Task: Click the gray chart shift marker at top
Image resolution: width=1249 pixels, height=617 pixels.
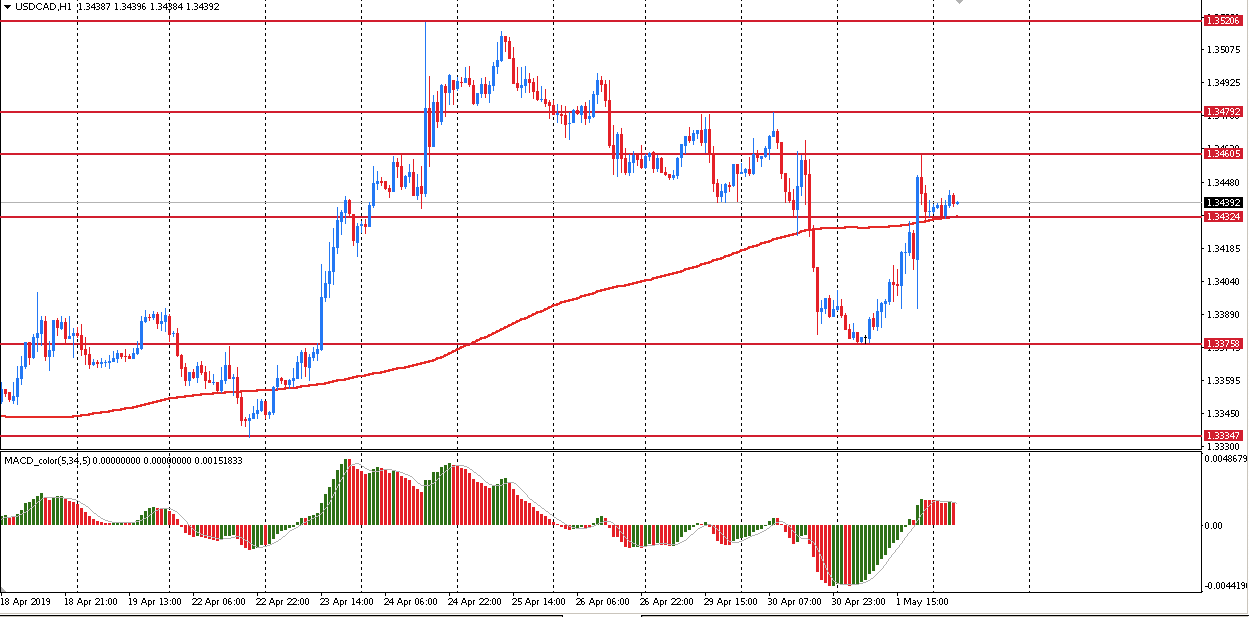Action: click(x=960, y=2)
